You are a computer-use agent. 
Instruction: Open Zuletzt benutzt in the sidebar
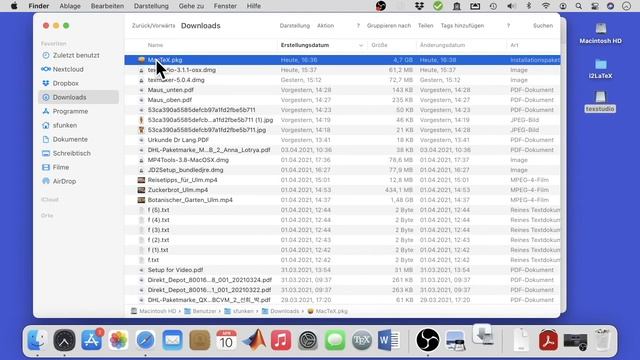(x=71, y=55)
